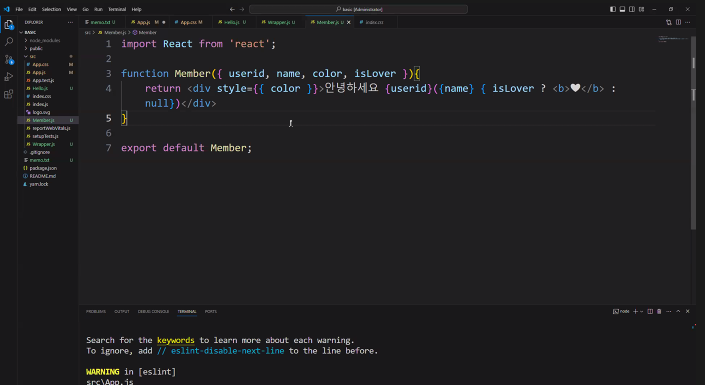
Task: Show the Debug Console panel tab
Action: click(153, 311)
